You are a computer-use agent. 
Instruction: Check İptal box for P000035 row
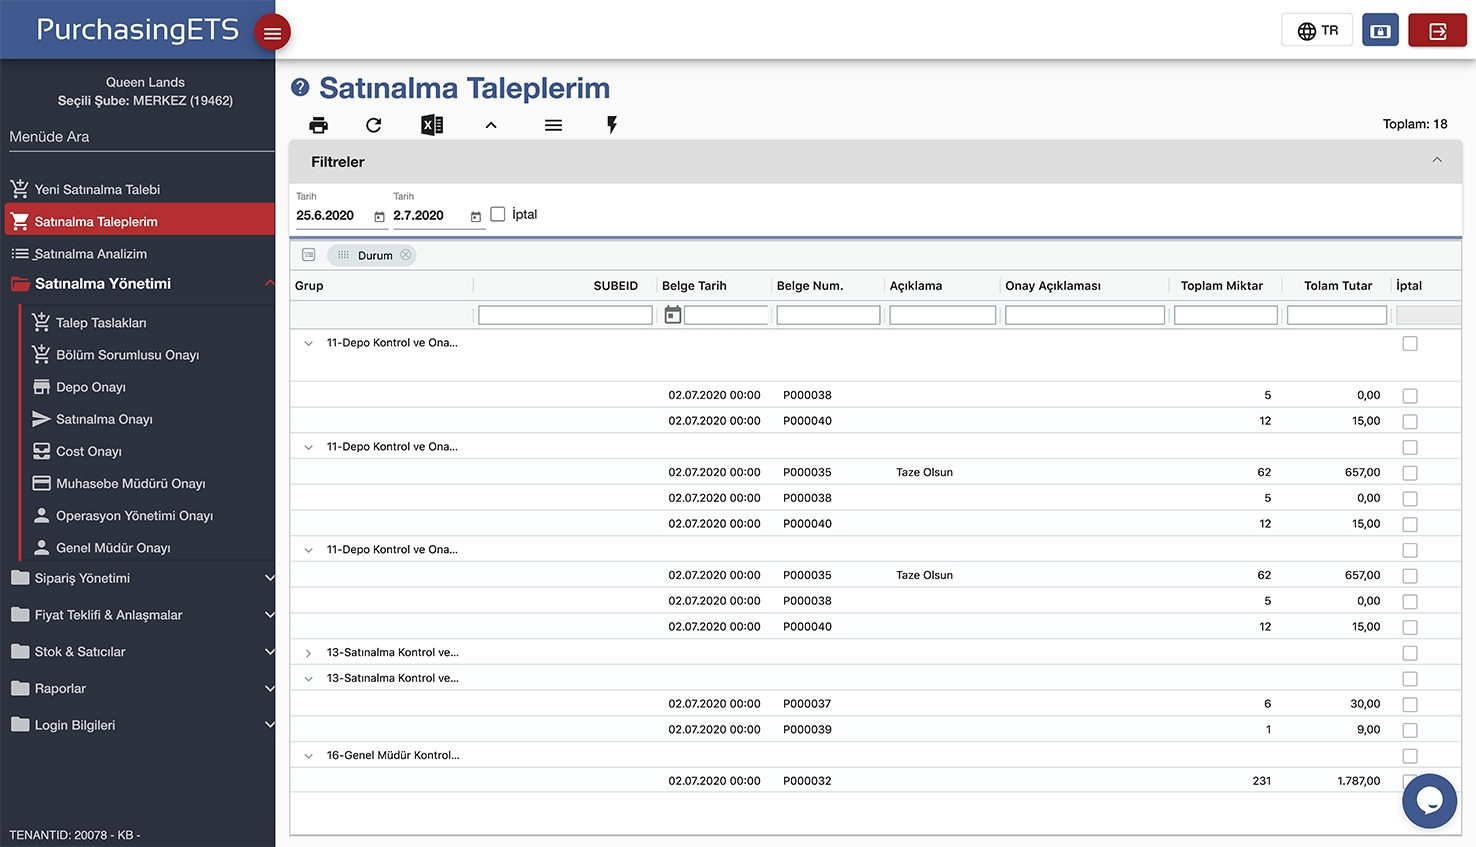[1410, 473]
